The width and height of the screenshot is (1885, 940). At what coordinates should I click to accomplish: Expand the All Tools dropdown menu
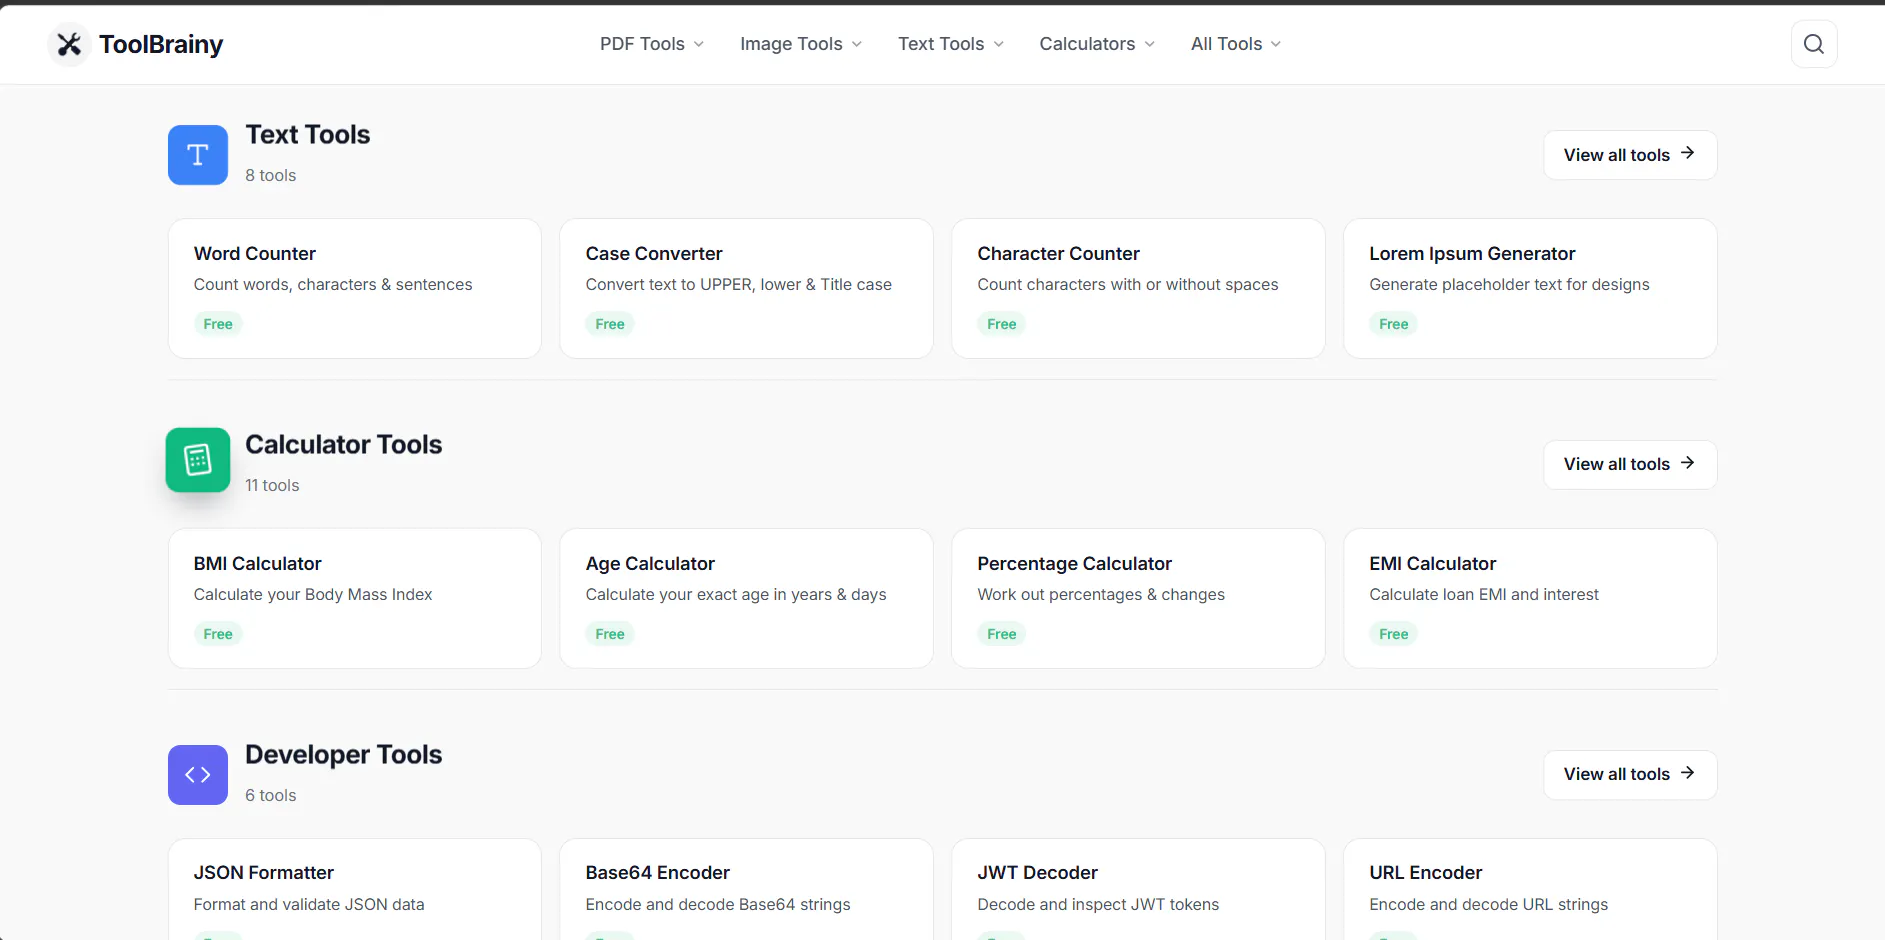click(1236, 44)
